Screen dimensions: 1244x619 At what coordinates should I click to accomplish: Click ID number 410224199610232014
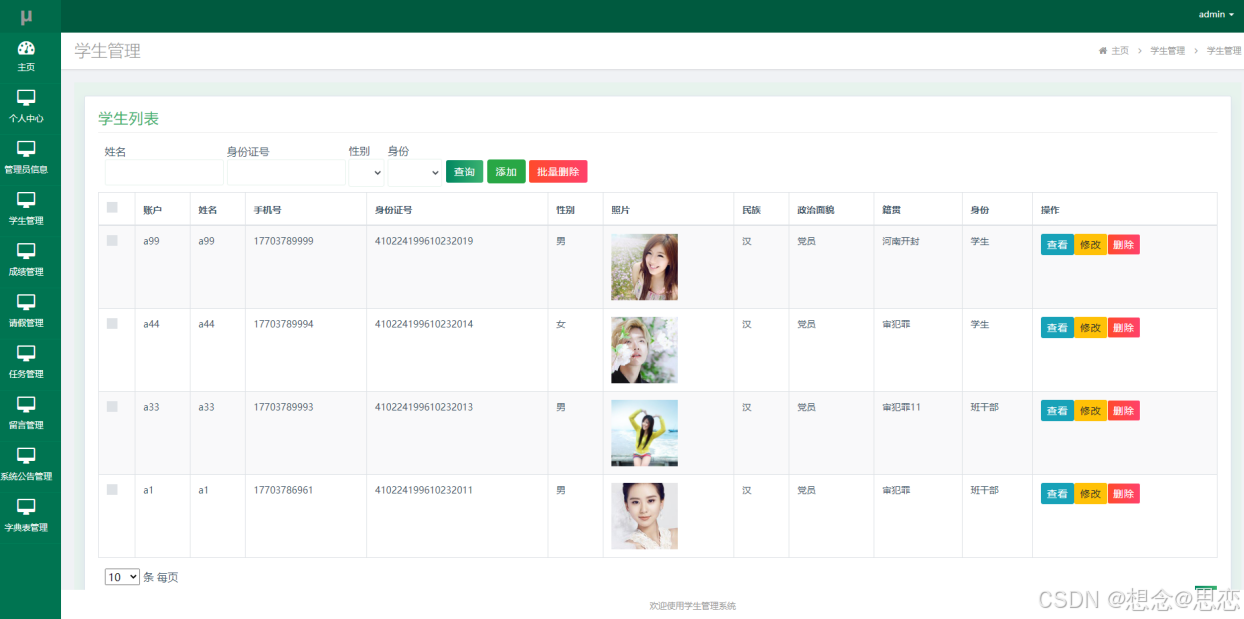pyautogui.click(x=424, y=324)
